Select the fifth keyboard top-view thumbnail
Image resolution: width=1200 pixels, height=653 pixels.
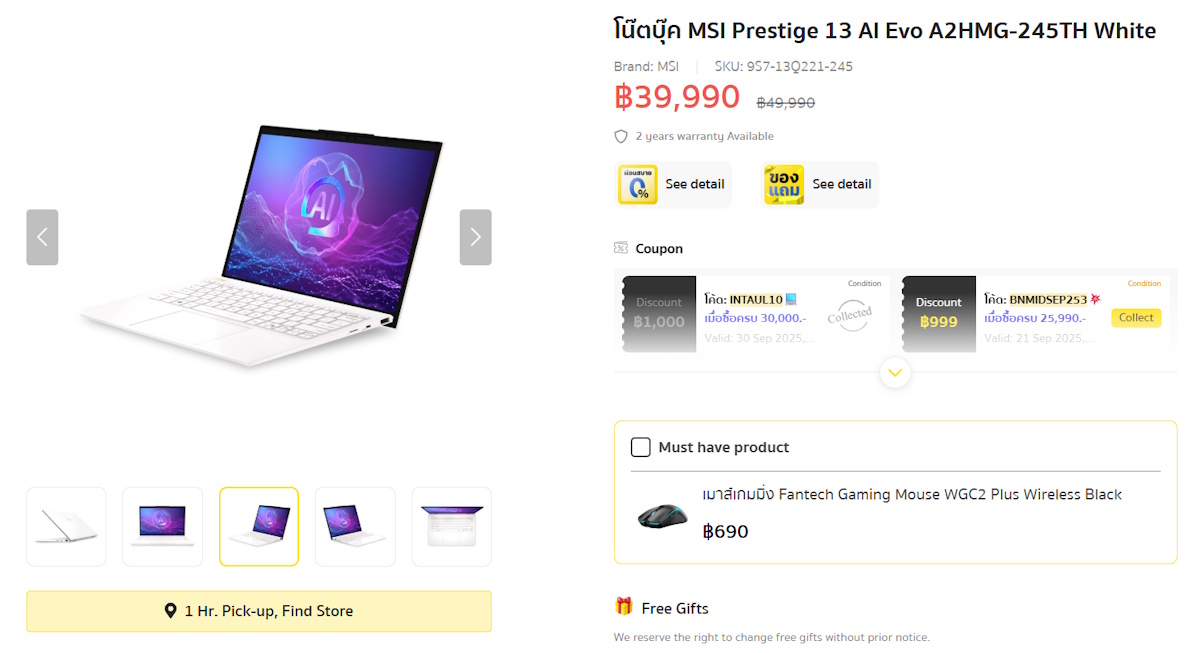(x=451, y=526)
